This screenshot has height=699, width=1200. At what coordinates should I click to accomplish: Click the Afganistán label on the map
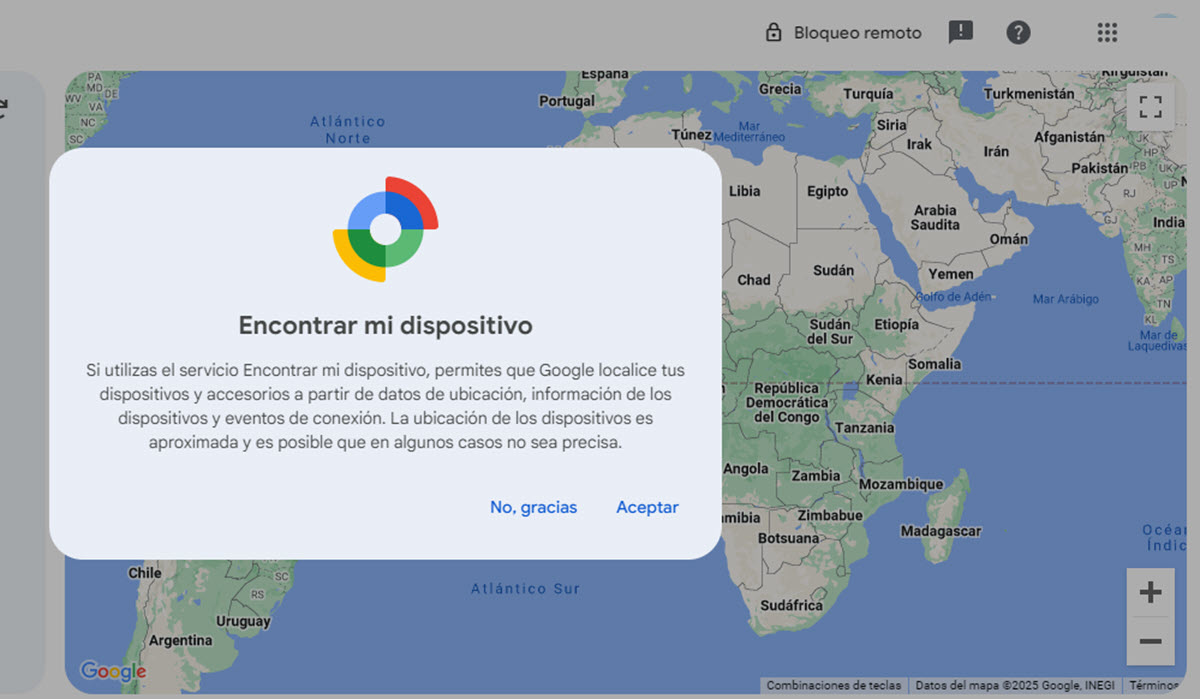pyautogui.click(x=1071, y=137)
